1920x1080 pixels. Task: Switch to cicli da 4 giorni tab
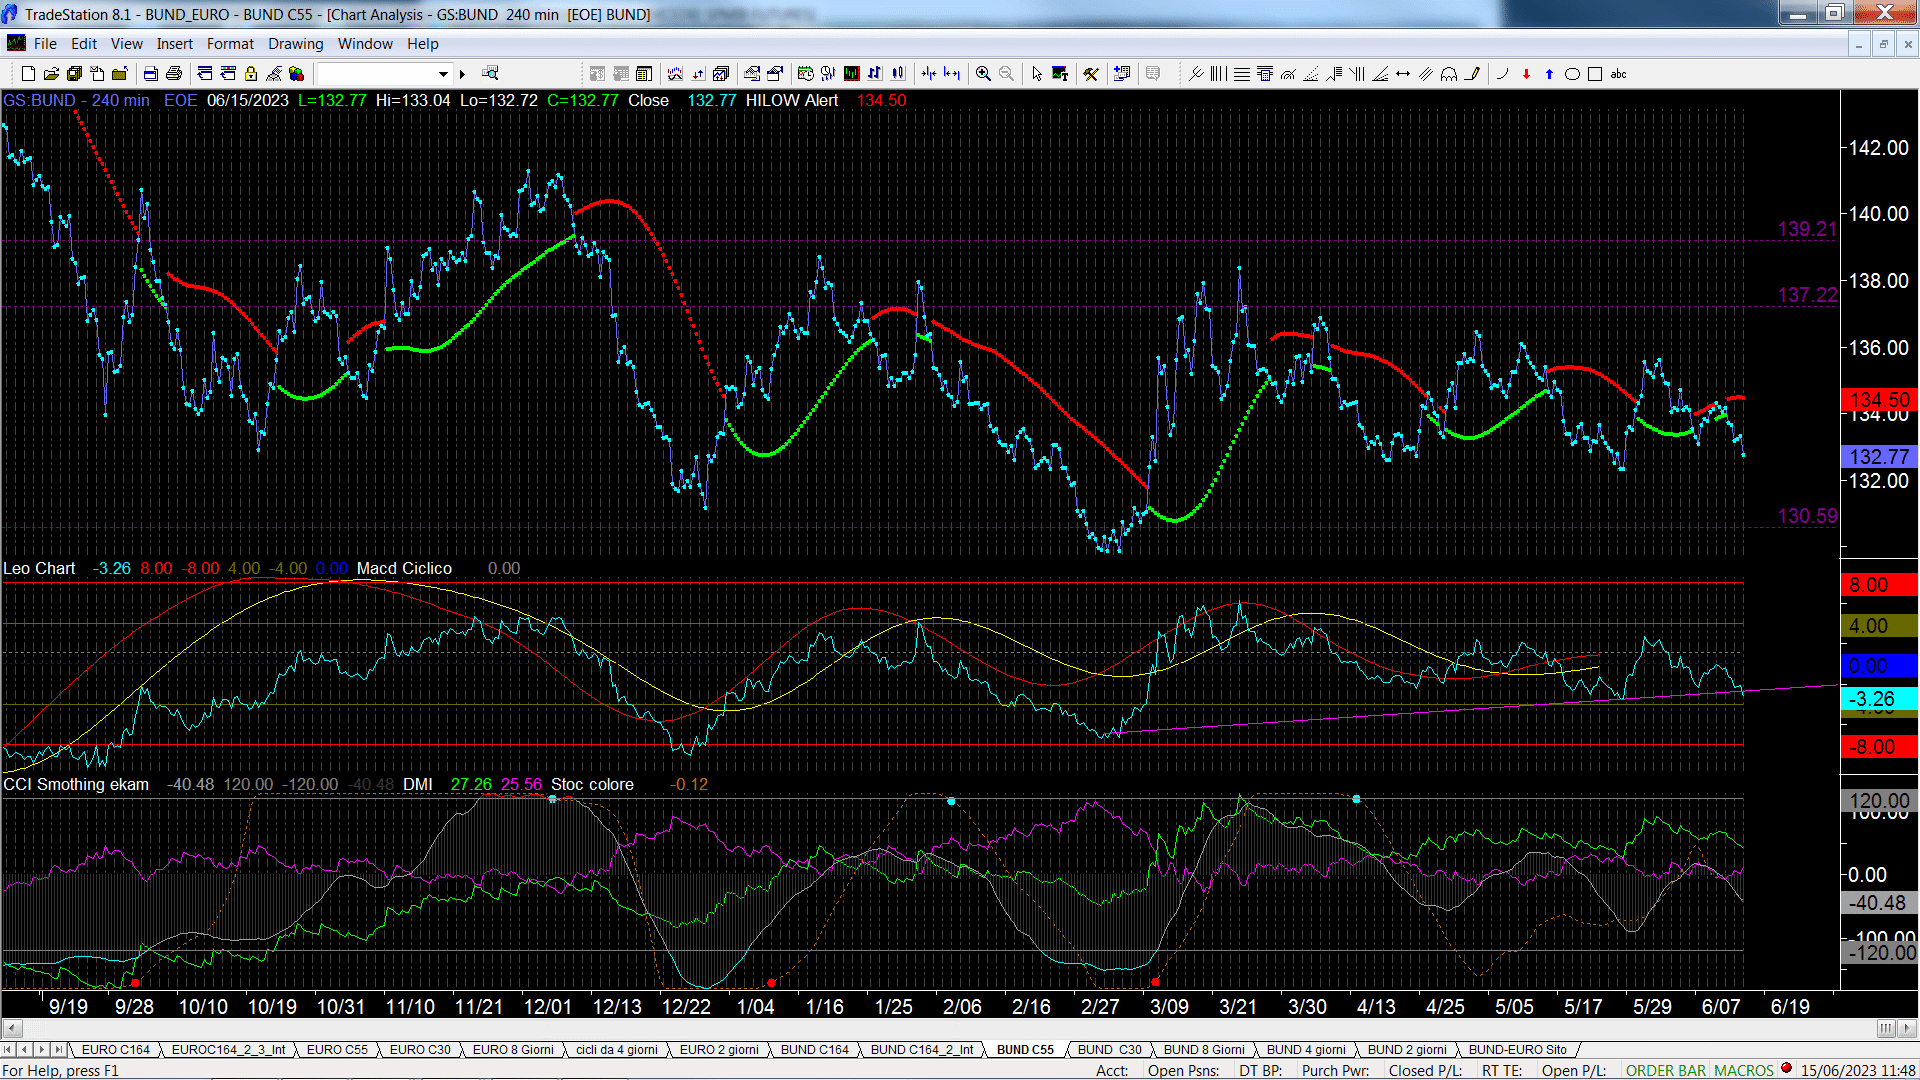point(617,1049)
